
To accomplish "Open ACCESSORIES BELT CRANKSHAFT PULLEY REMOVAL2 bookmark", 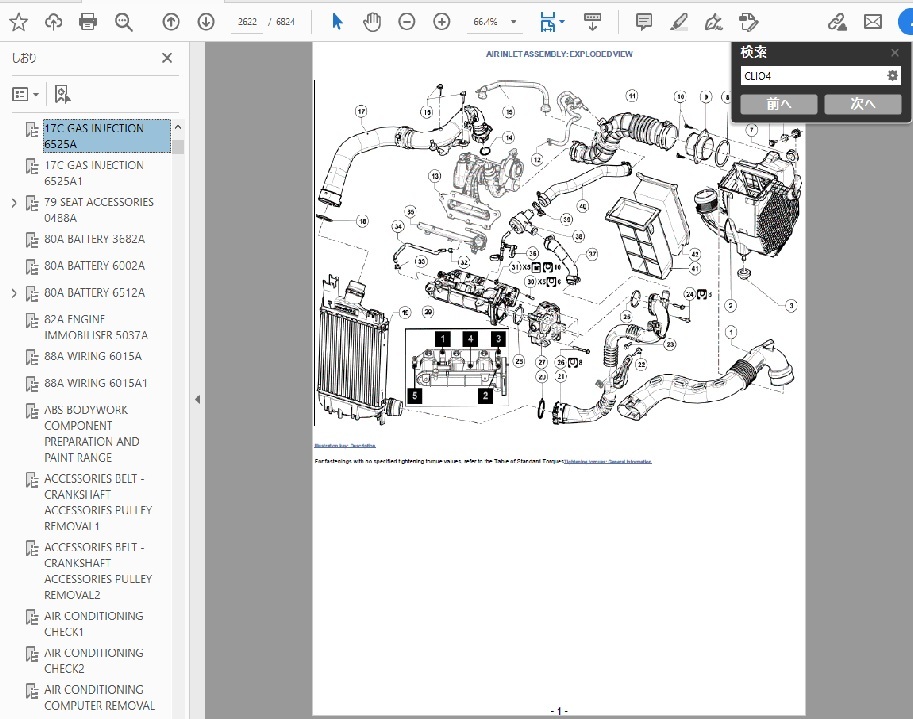I will (98, 571).
